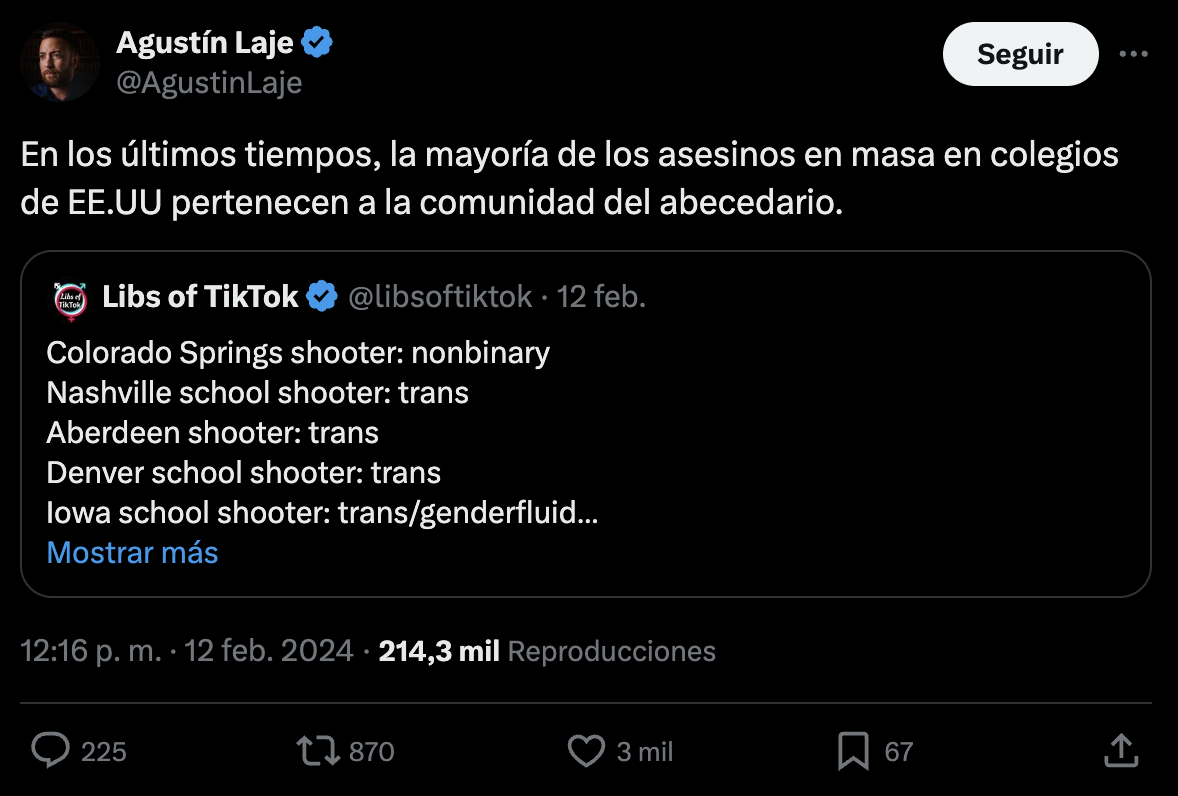
Task: Open the @libsoftiktok handle
Action: pyautogui.click(x=440, y=297)
